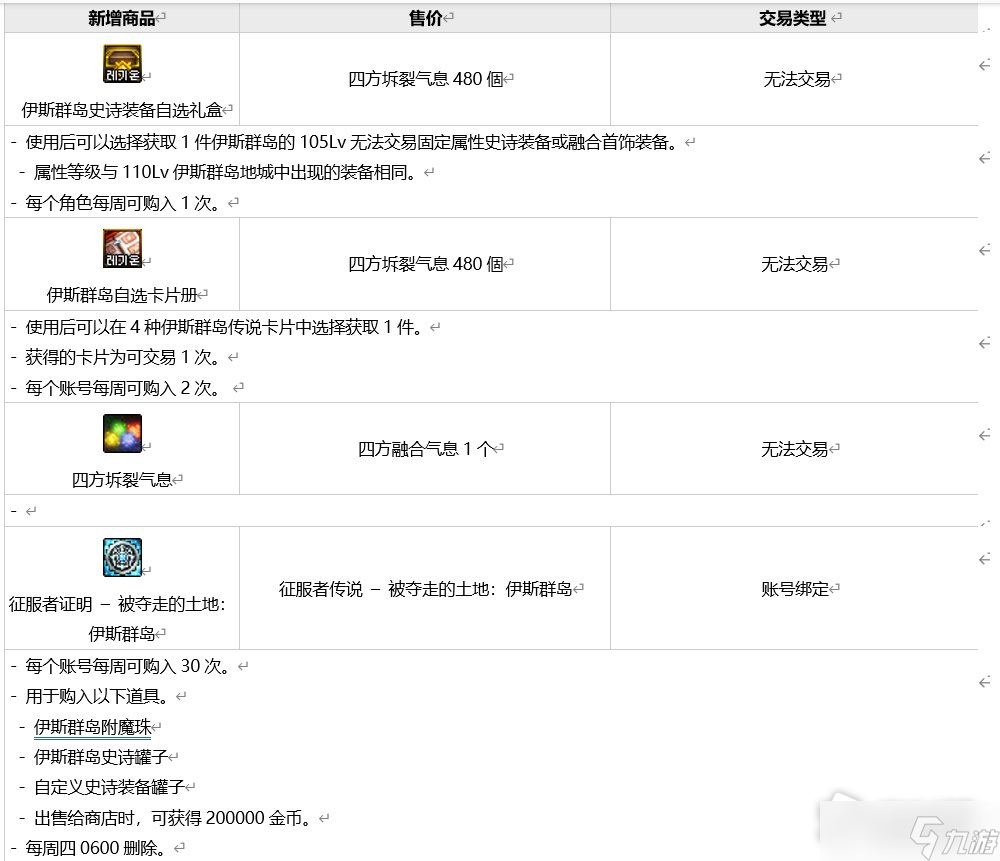Click the price 四方坼裂气息 480 個 in gift box row
1000x861 pixels.
point(425,79)
